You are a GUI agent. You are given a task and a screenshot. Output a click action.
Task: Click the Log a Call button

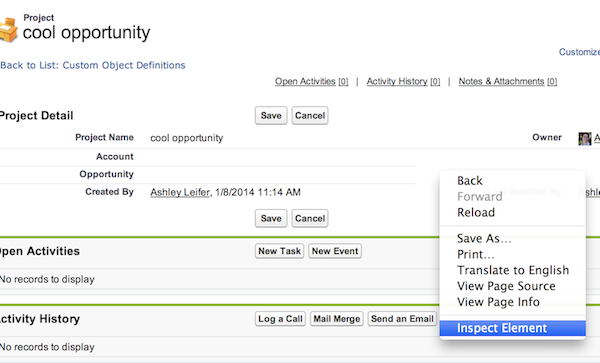[280, 319]
